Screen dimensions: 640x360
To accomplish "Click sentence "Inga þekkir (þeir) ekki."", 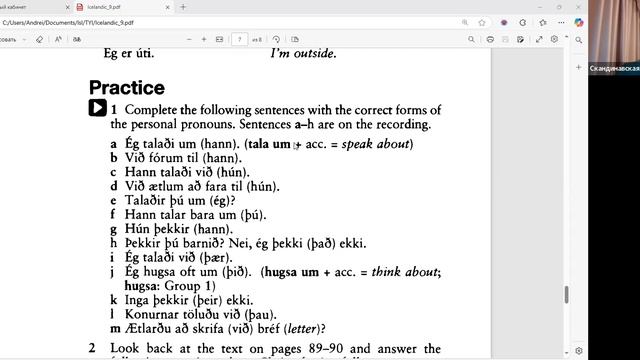I will 189,300.
